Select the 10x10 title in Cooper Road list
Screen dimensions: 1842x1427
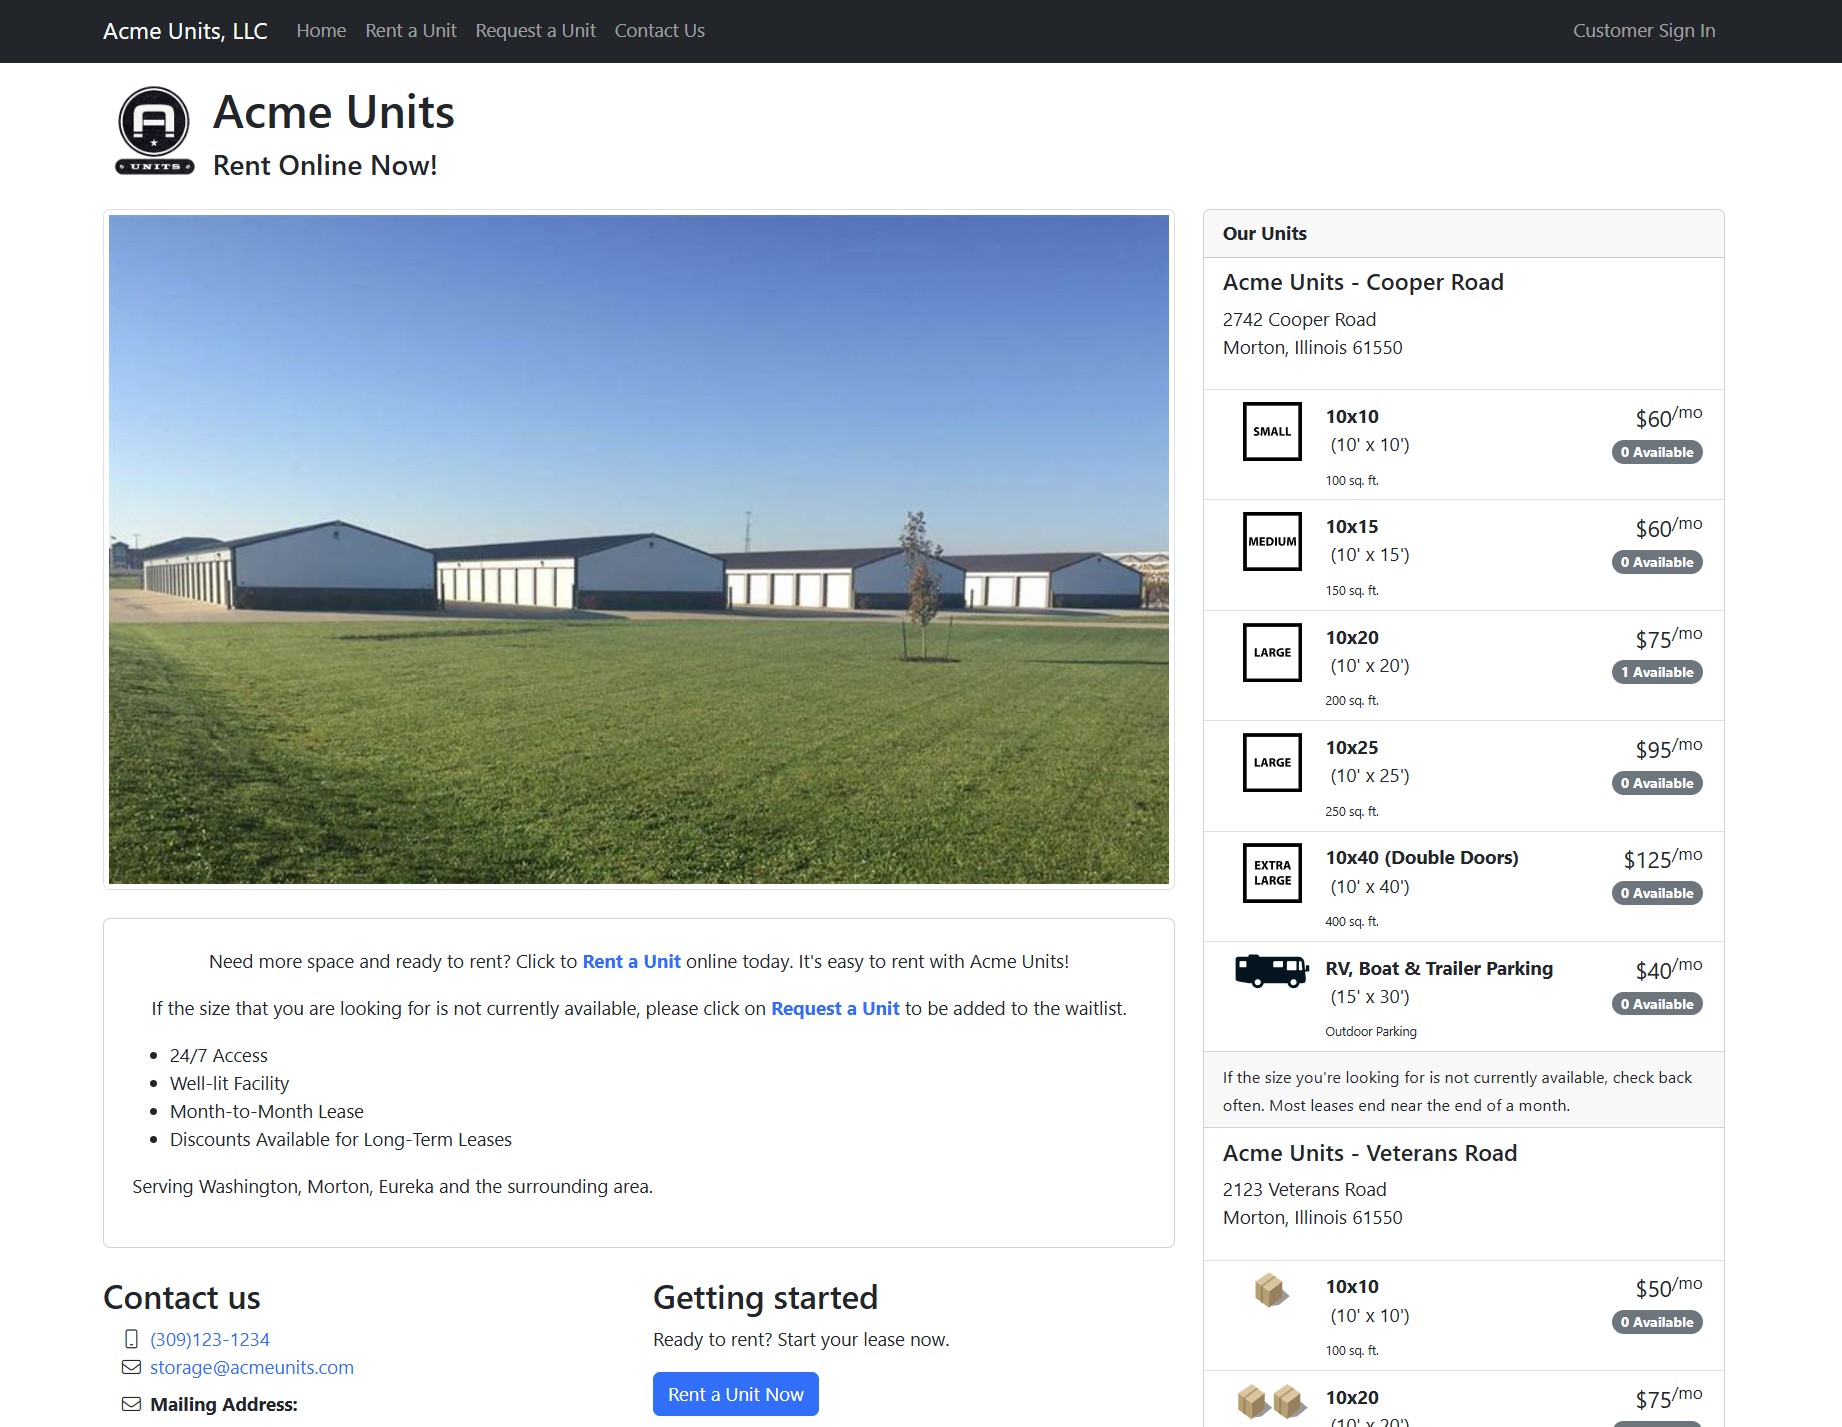1352,416
